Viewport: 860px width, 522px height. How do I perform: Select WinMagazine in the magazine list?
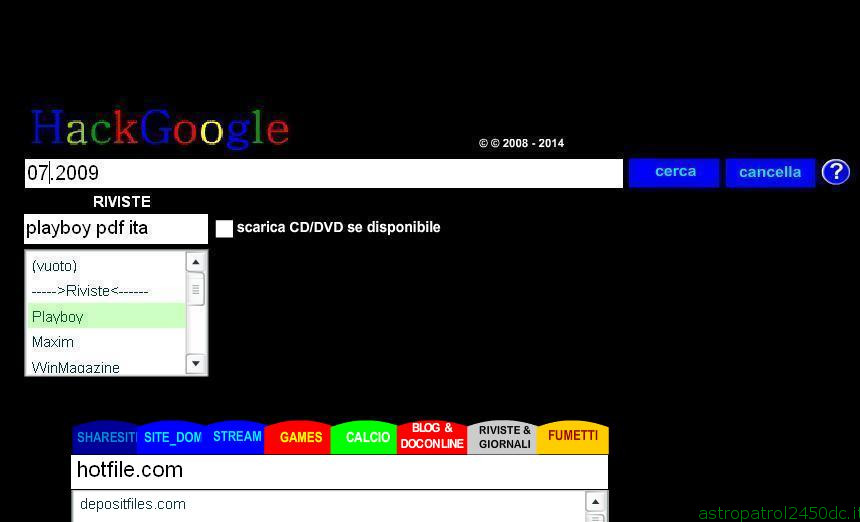(107, 366)
